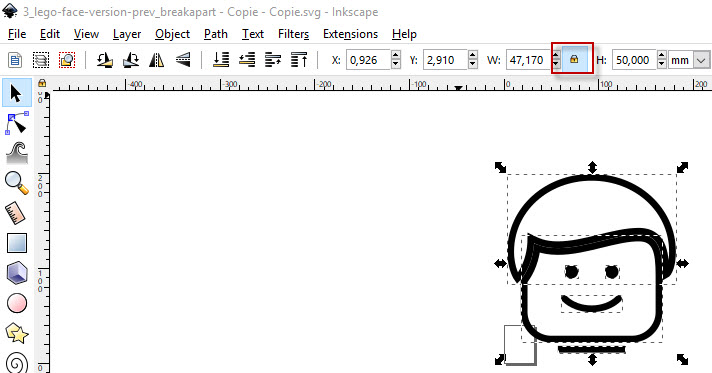Select the Ellipse circle tool

[17, 303]
